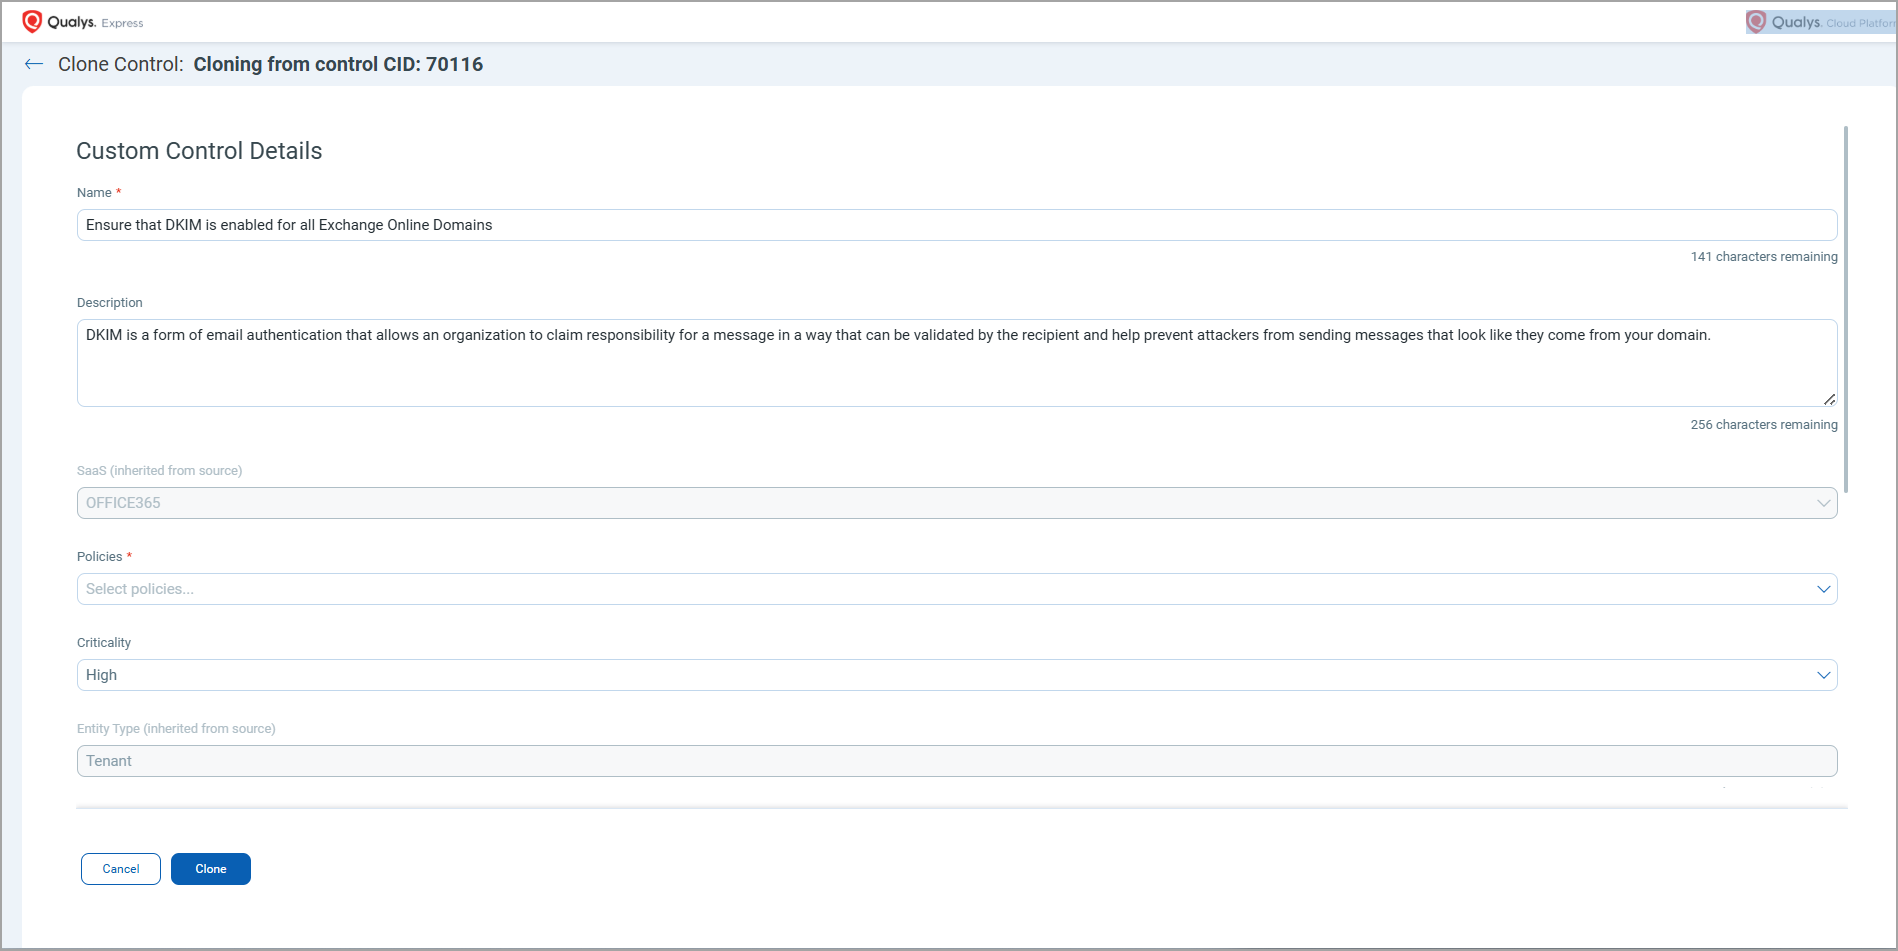Image resolution: width=1898 pixels, height=951 pixels.
Task: Click the 'Policies' field label
Action: tap(100, 557)
